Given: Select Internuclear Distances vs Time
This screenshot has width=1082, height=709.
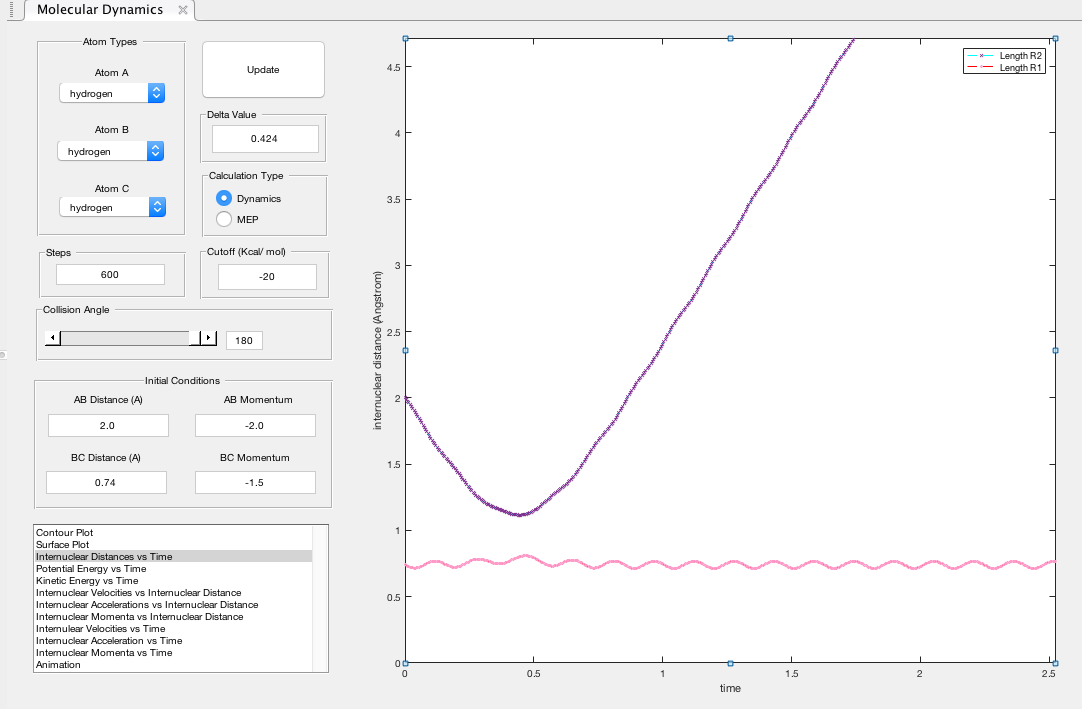Looking at the screenshot, I should coord(173,556).
